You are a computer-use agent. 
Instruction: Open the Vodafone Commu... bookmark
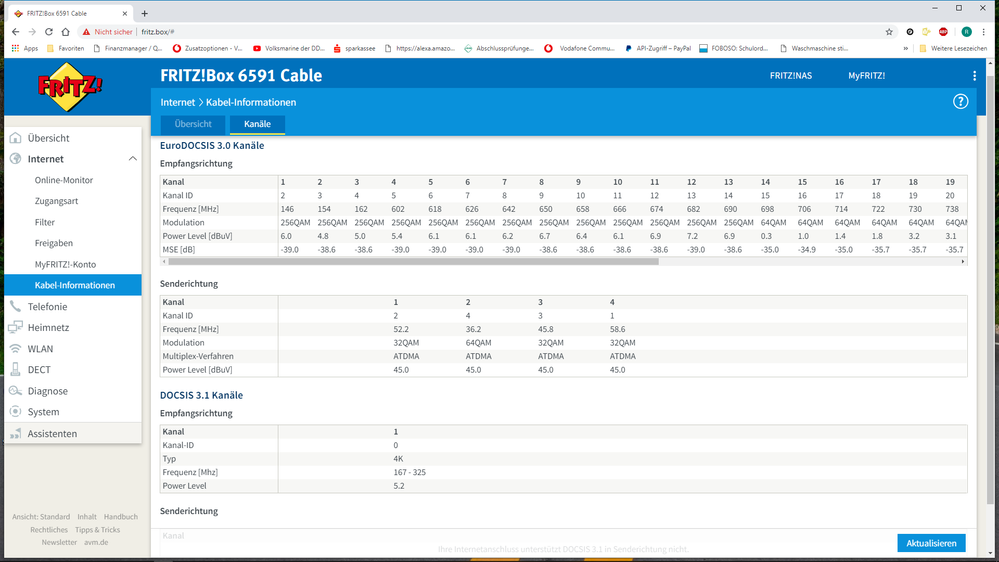click(580, 48)
